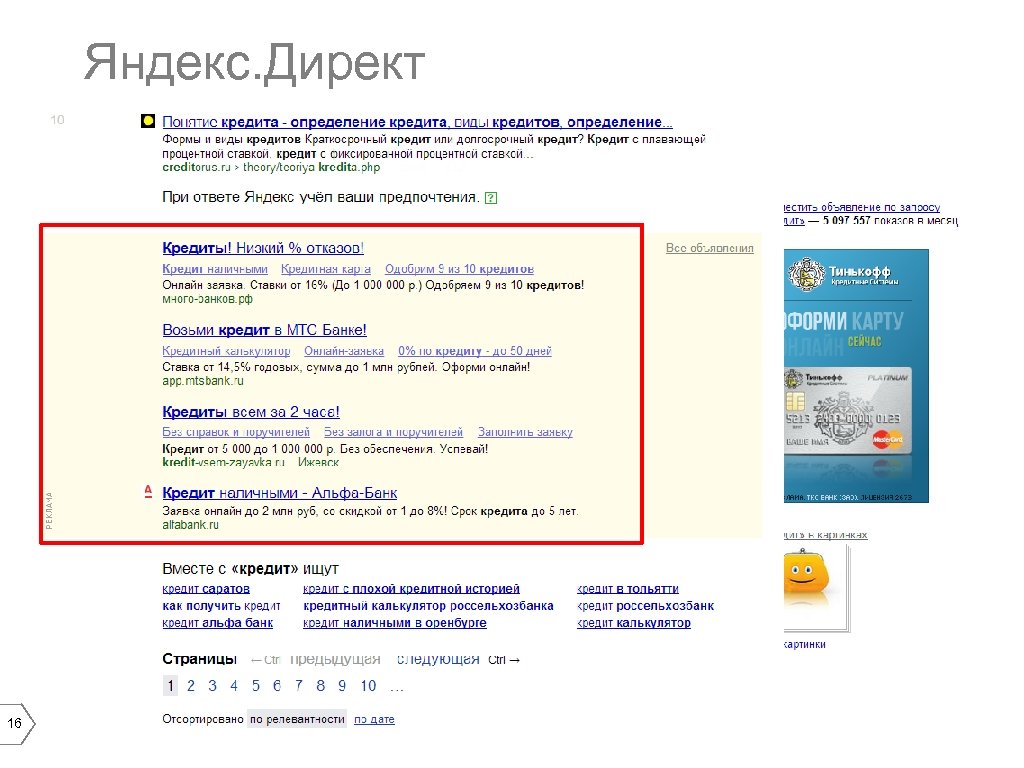This screenshot has width=1024, height=768.
Task: Go to results page 9
Action: point(342,686)
